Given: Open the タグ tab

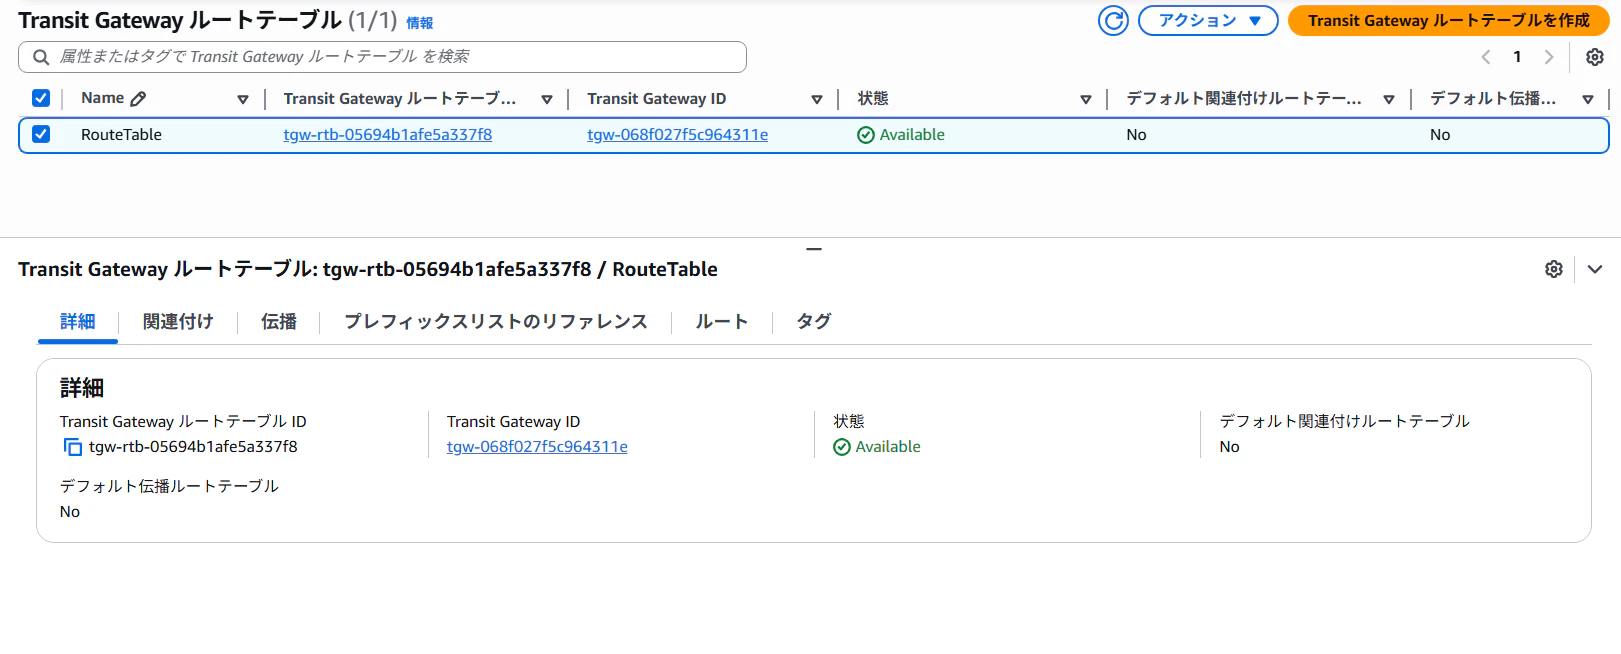Looking at the screenshot, I should [814, 321].
